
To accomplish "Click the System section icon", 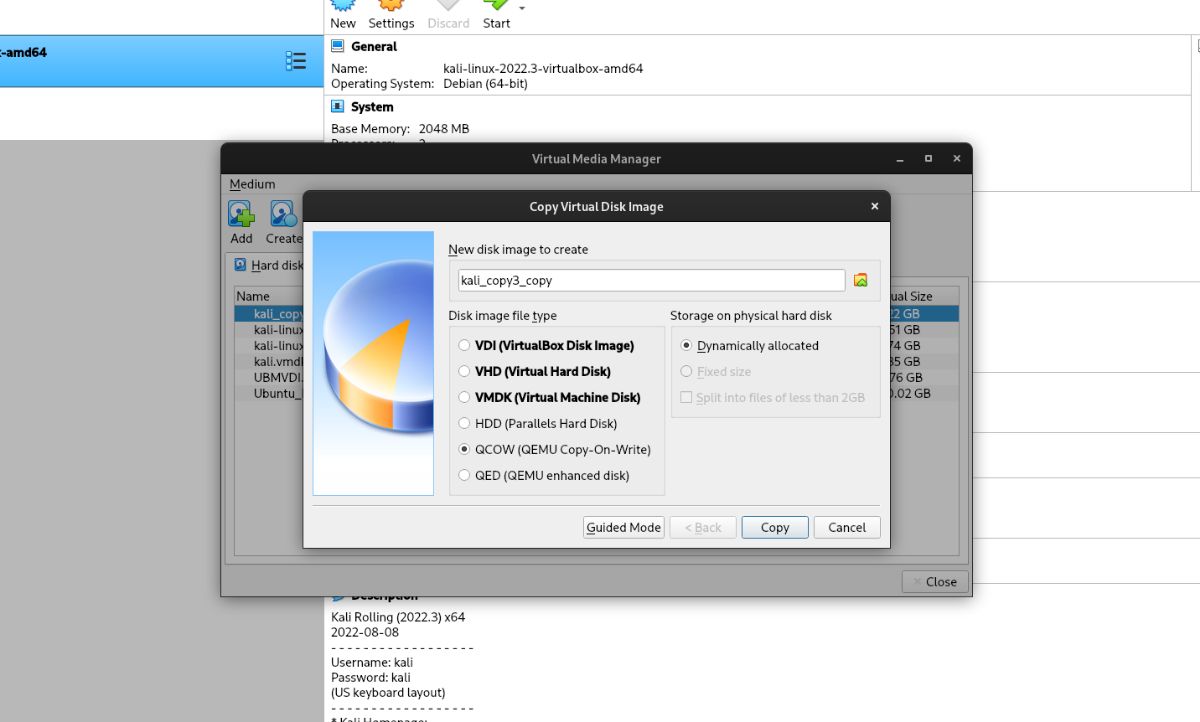I will [x=338, y=107].
